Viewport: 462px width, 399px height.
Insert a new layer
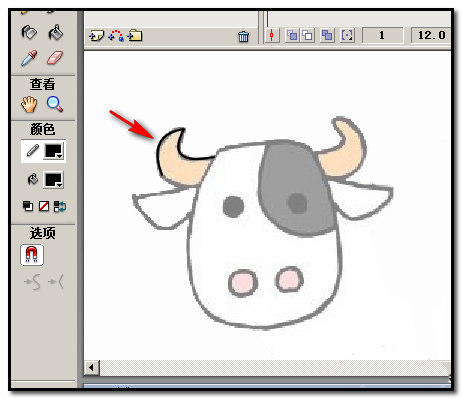96,36
